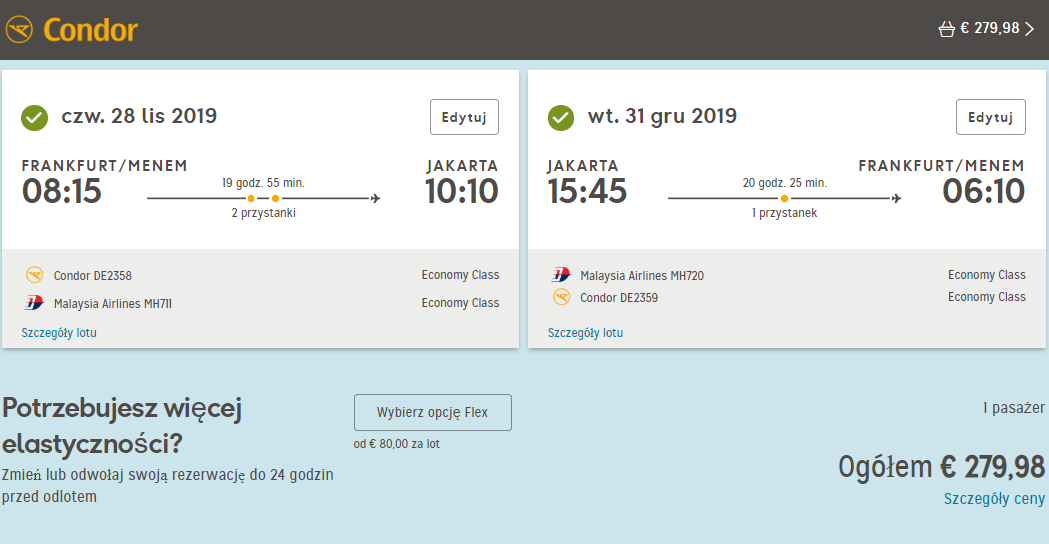Expand return flight details via Szczegóły lotu
The image size is (1049, 544).
tap(585, 333)
